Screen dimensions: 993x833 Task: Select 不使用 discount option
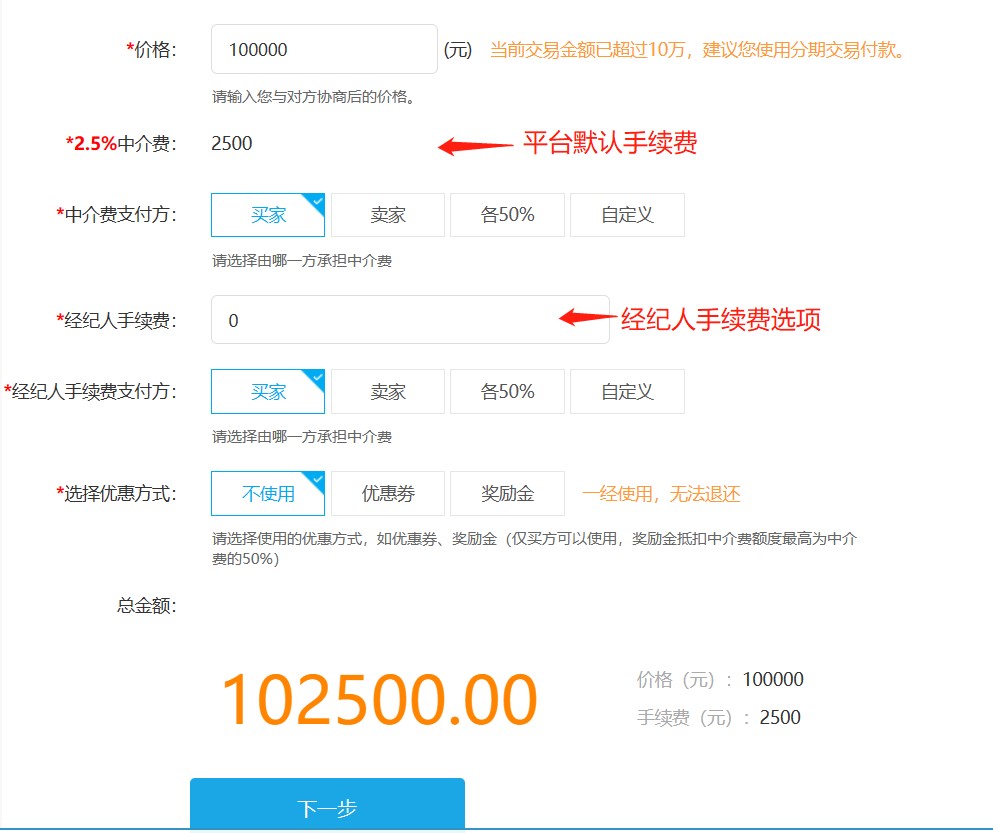click(268, 494)
